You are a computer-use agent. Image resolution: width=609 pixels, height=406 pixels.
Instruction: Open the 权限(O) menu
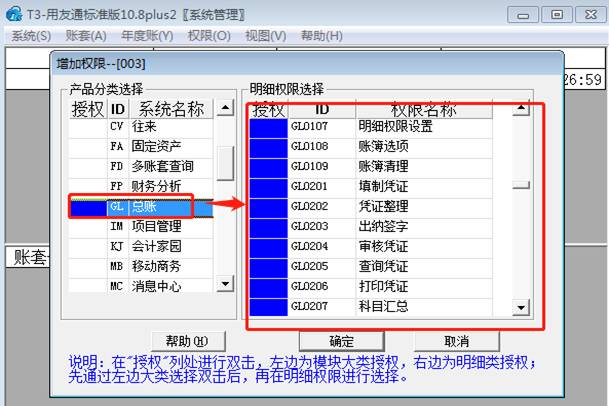point(208,35)
